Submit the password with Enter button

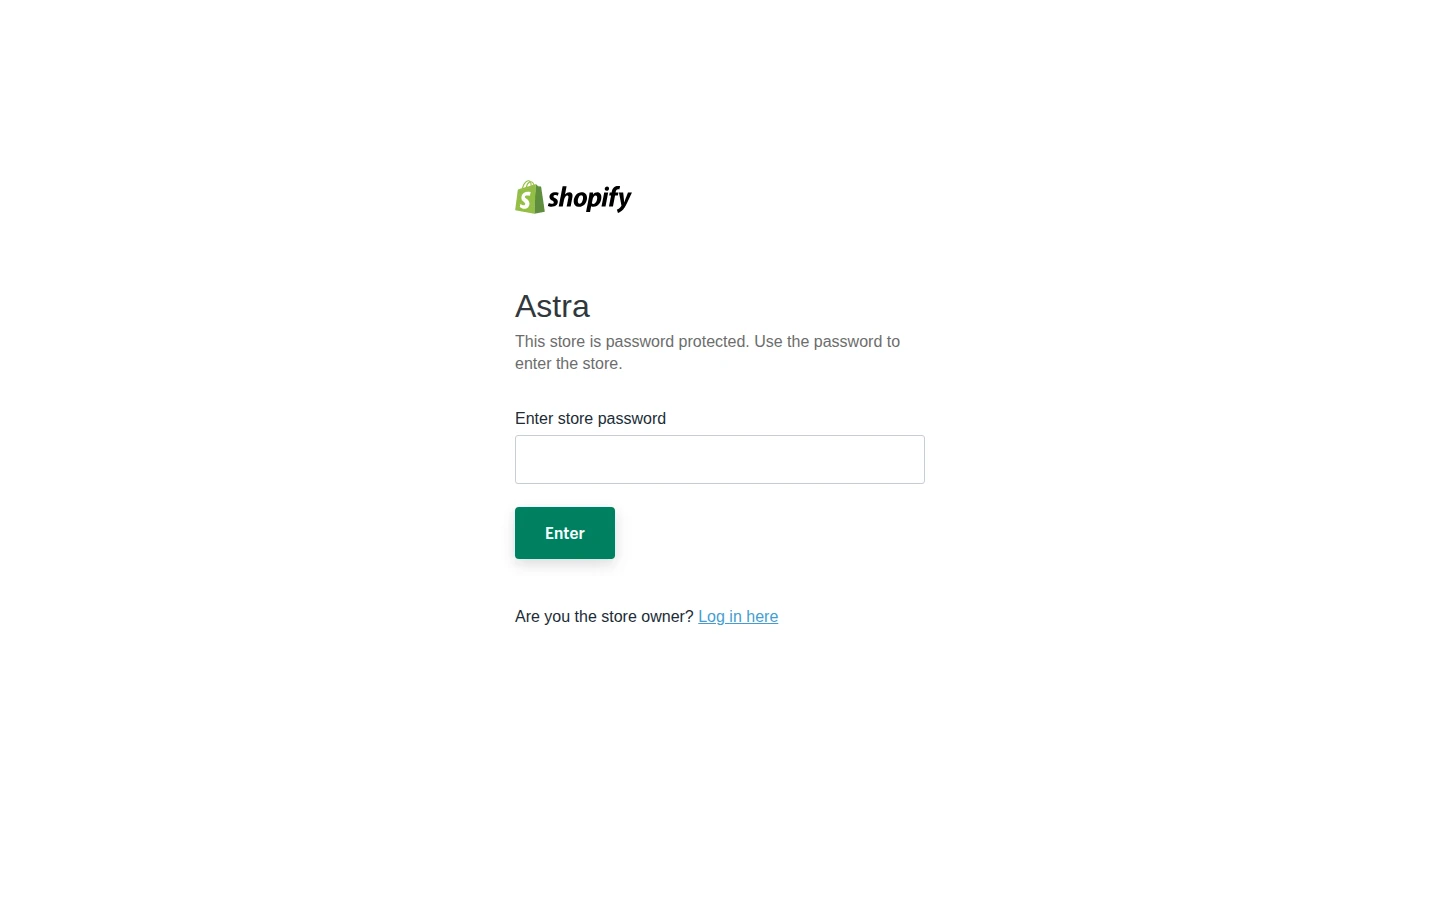[x=565, y=533]
